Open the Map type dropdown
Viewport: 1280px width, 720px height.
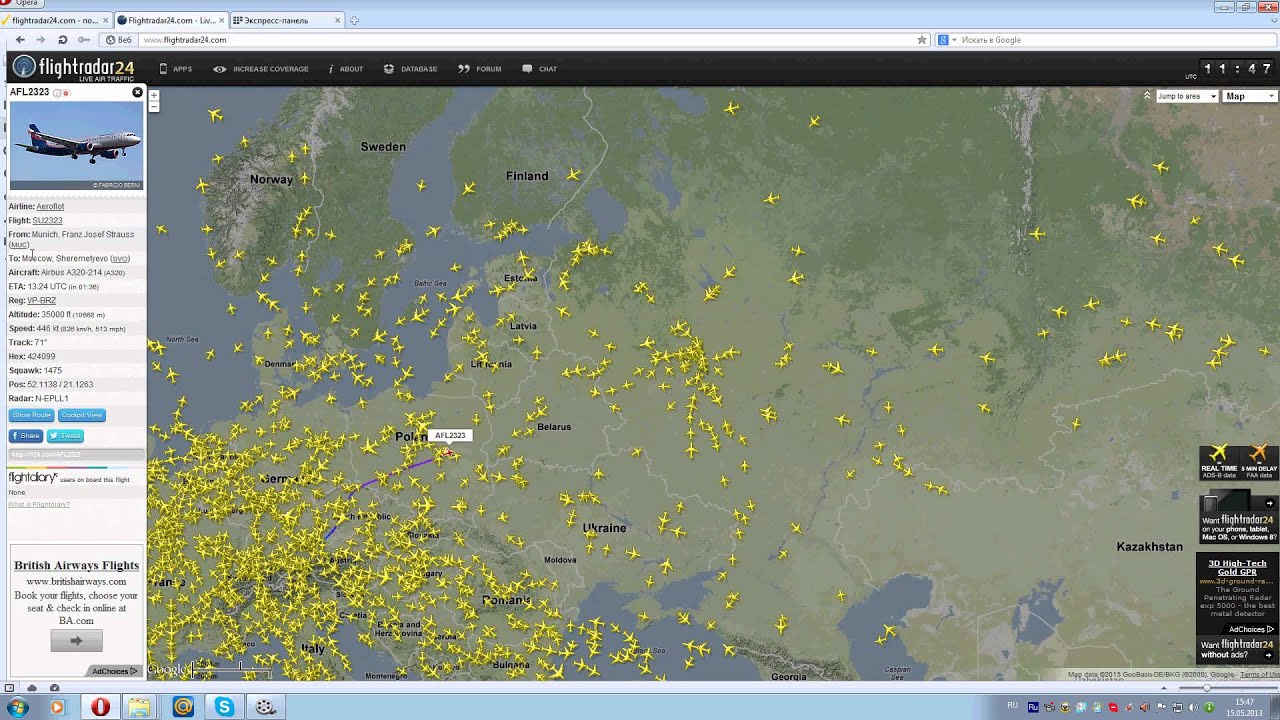point(1250,96)
